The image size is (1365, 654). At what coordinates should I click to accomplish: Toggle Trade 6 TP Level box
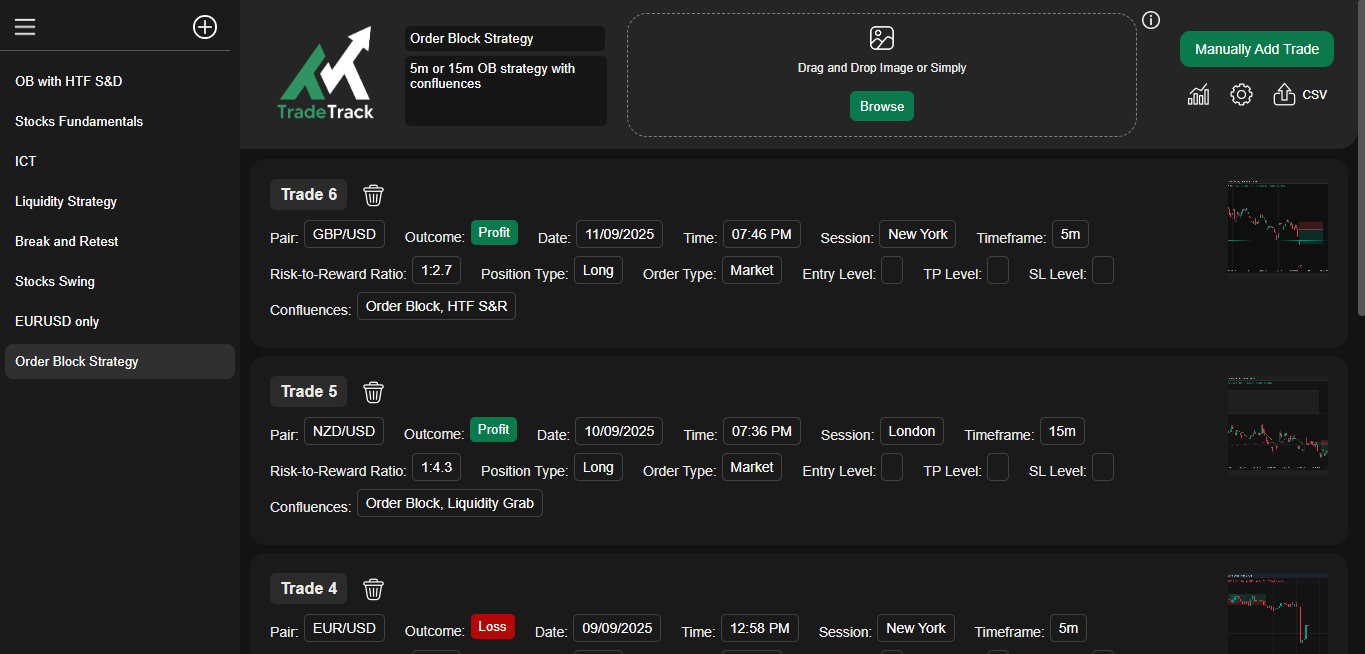(x=998, y=271)
